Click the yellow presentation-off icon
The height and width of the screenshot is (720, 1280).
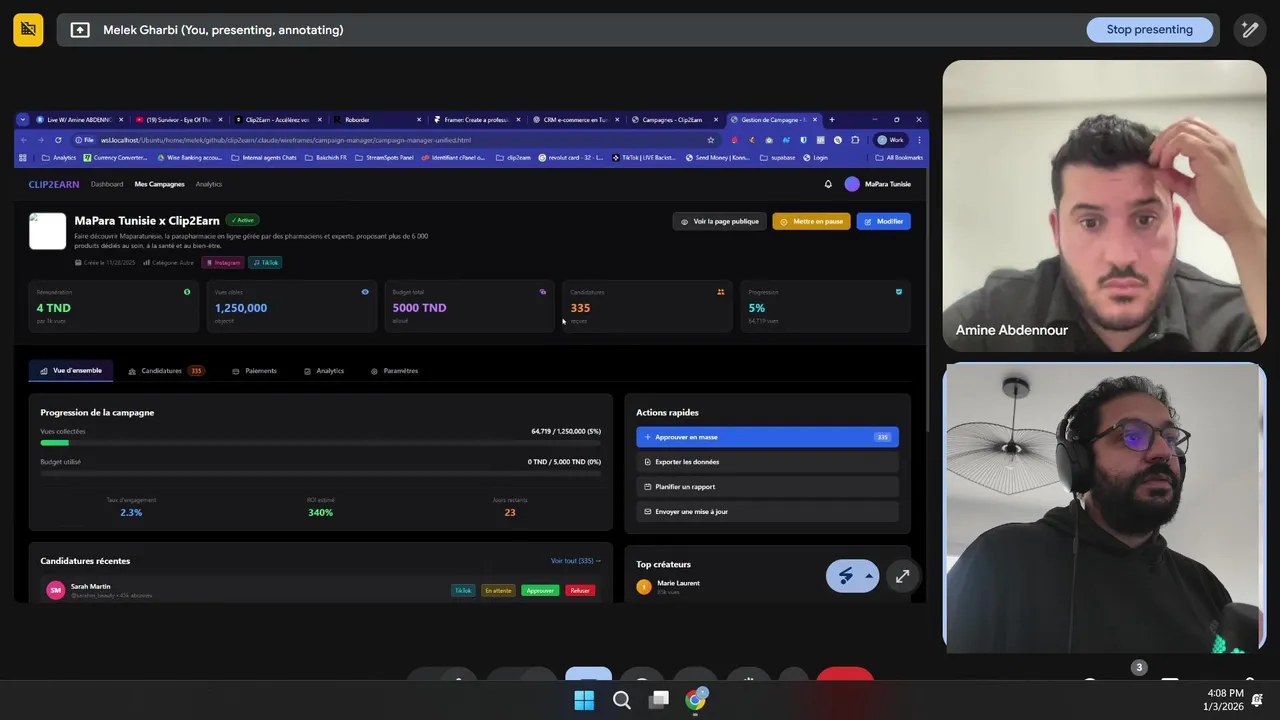(28, 29)
